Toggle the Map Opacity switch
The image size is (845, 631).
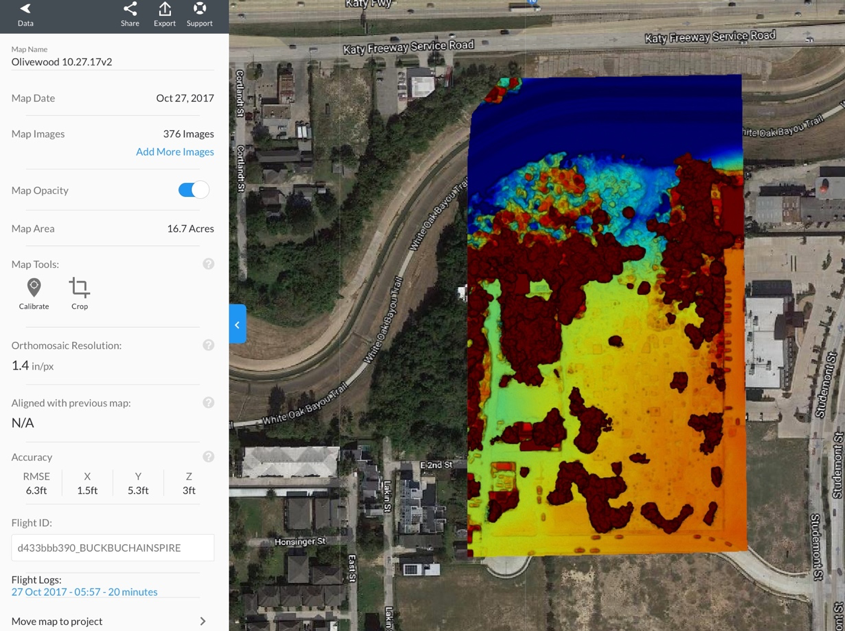[x=193, y=190]
